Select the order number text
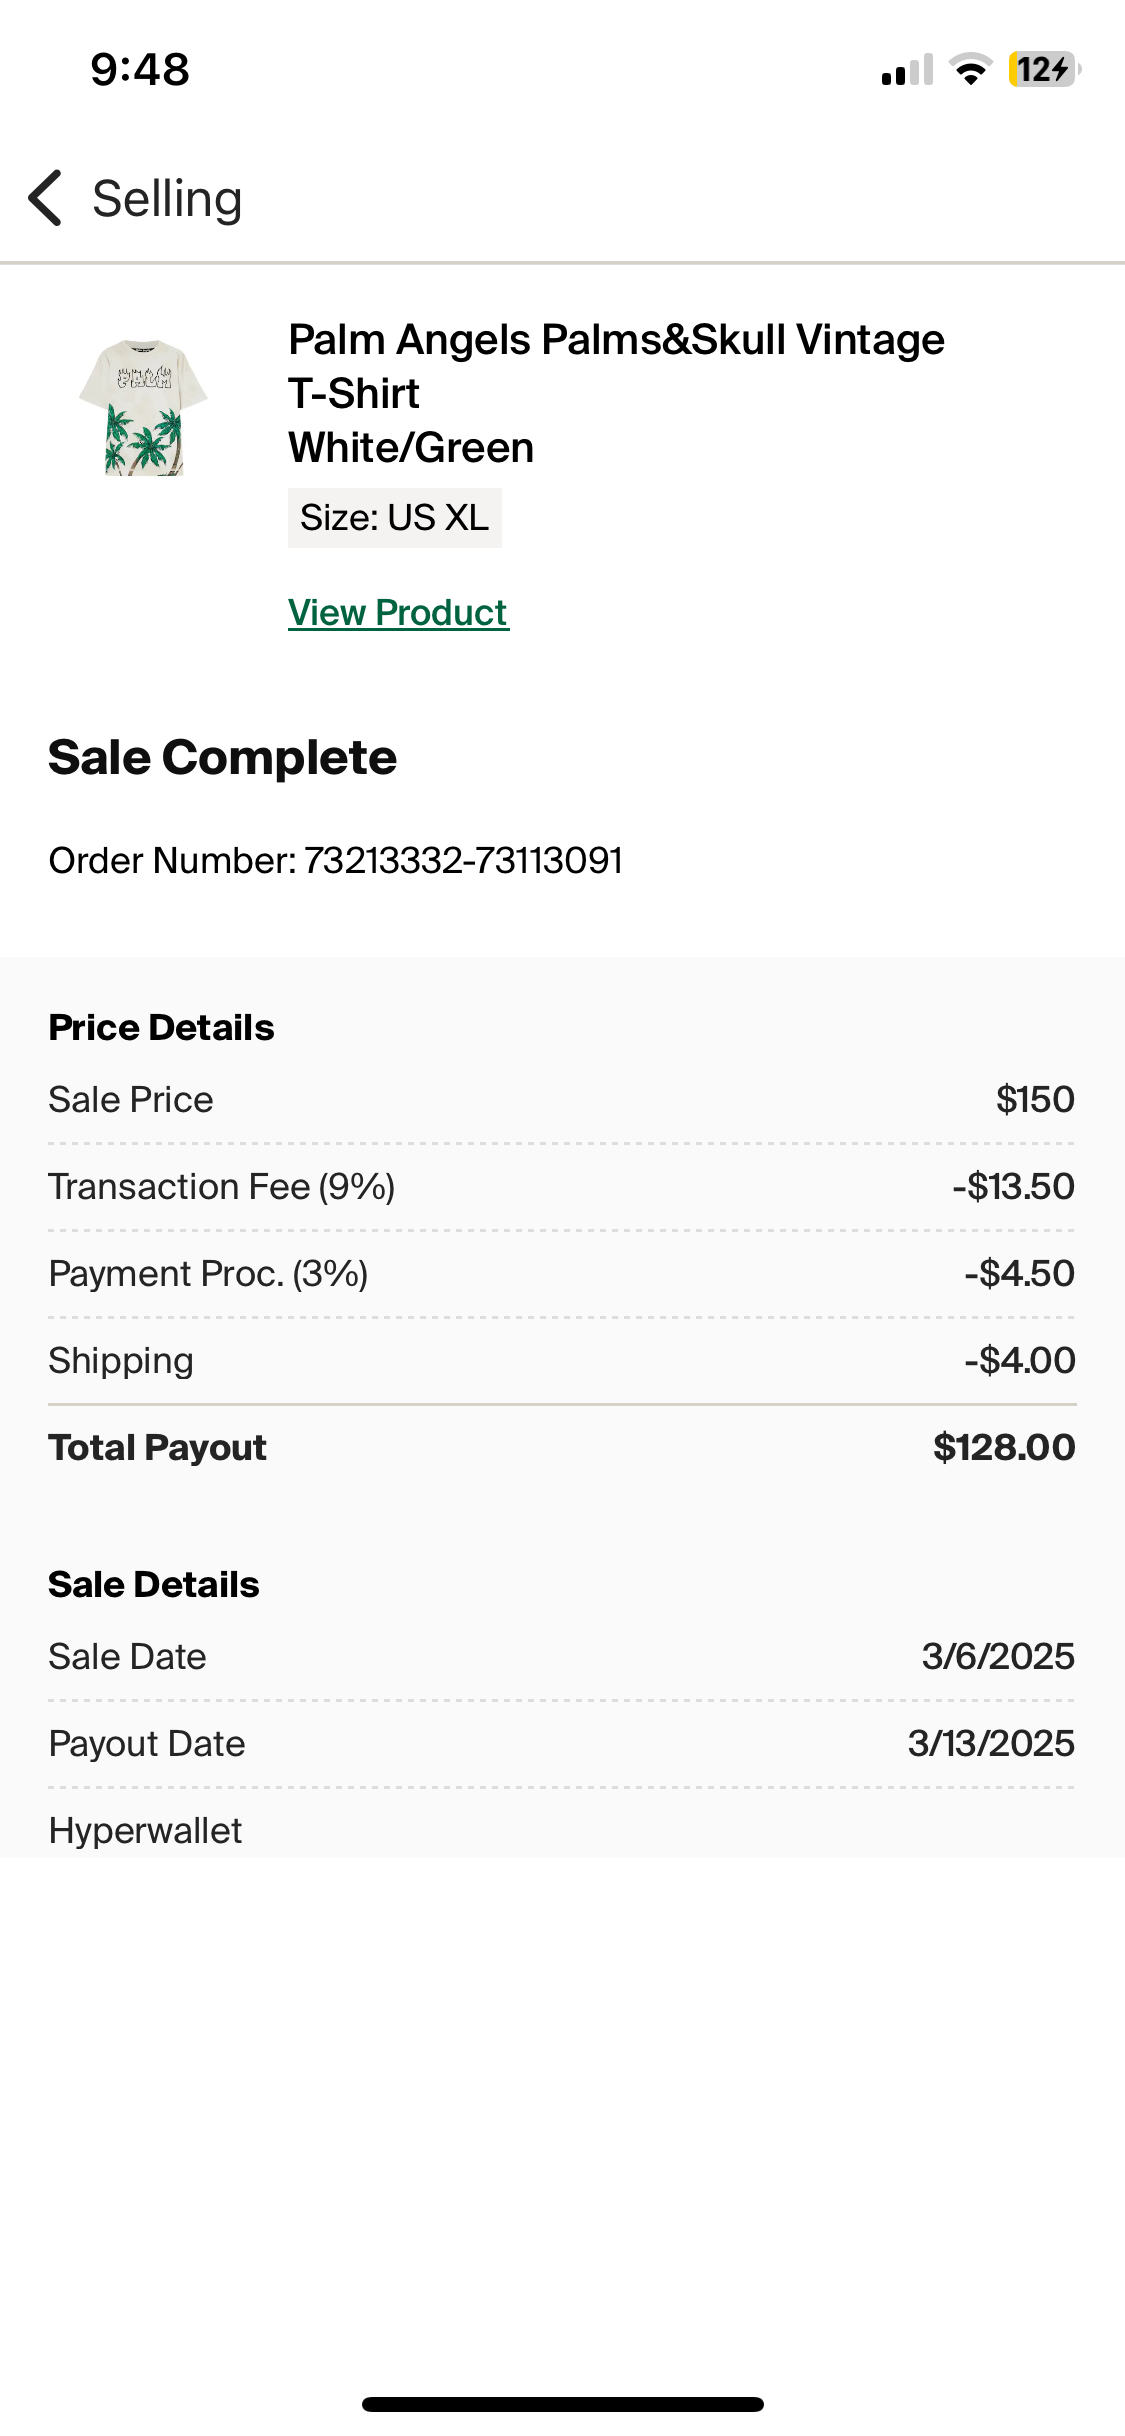This screenshot has height=2436, width=1125. (x=335, y=860)
